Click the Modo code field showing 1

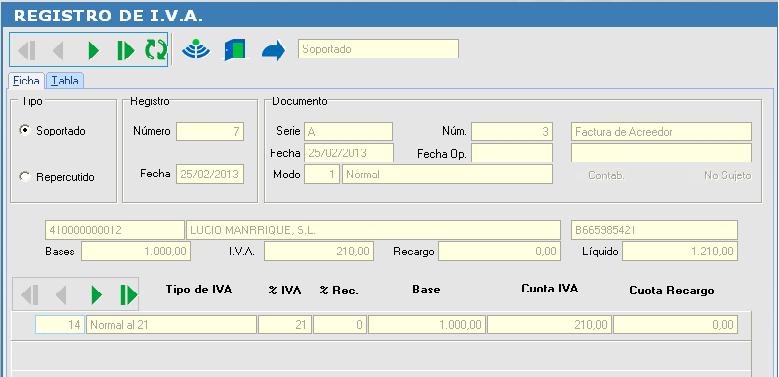pyautogui.click(x=322, y=174)
